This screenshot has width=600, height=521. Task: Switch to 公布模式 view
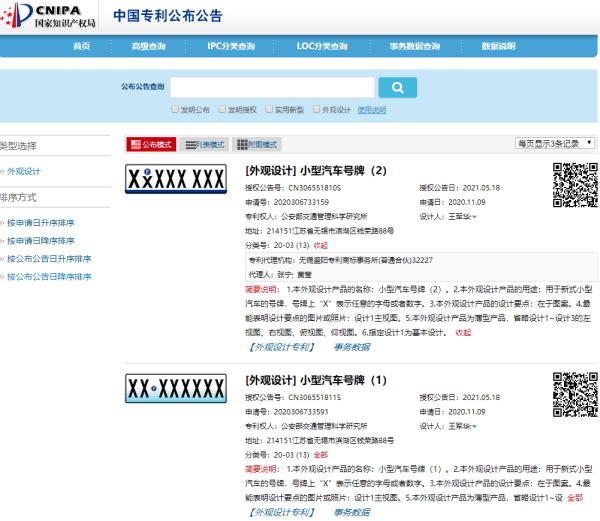(151, 145)
